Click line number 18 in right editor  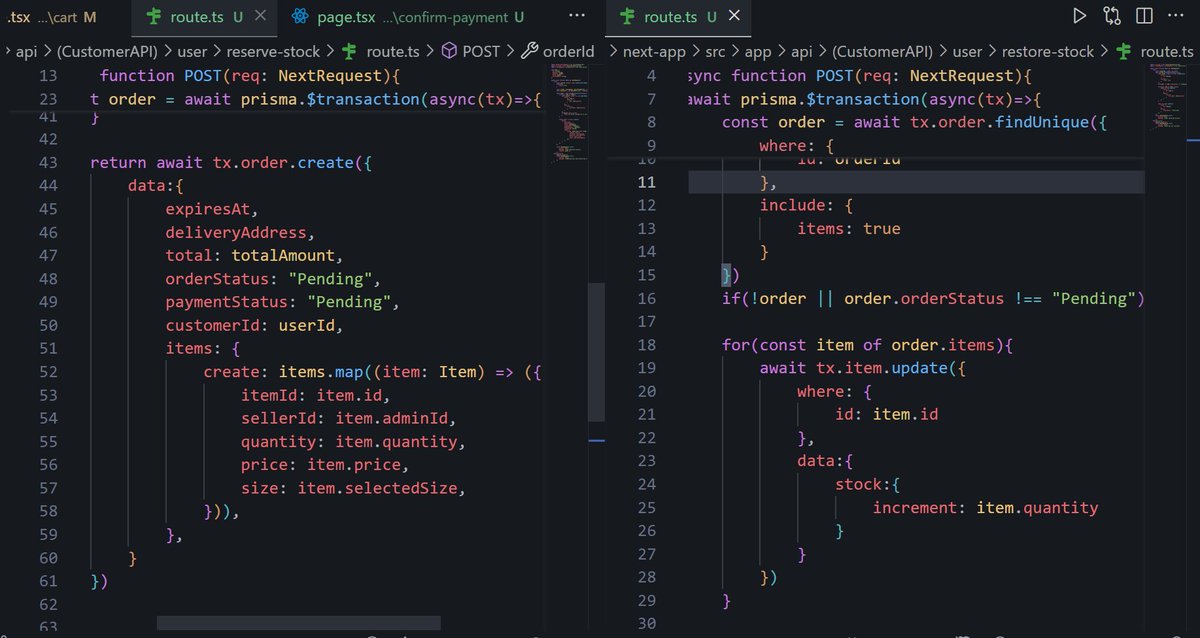pyautogui.click(x=646, y=344)
